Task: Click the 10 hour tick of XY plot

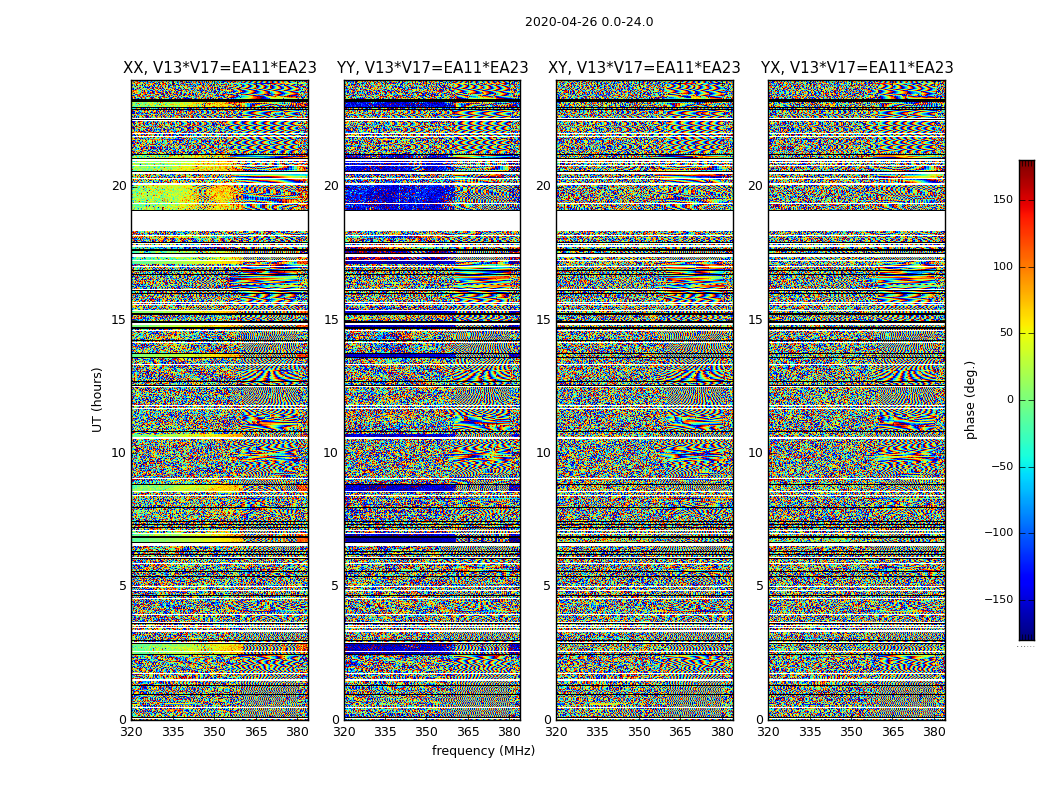Action: tap(544, 453)
